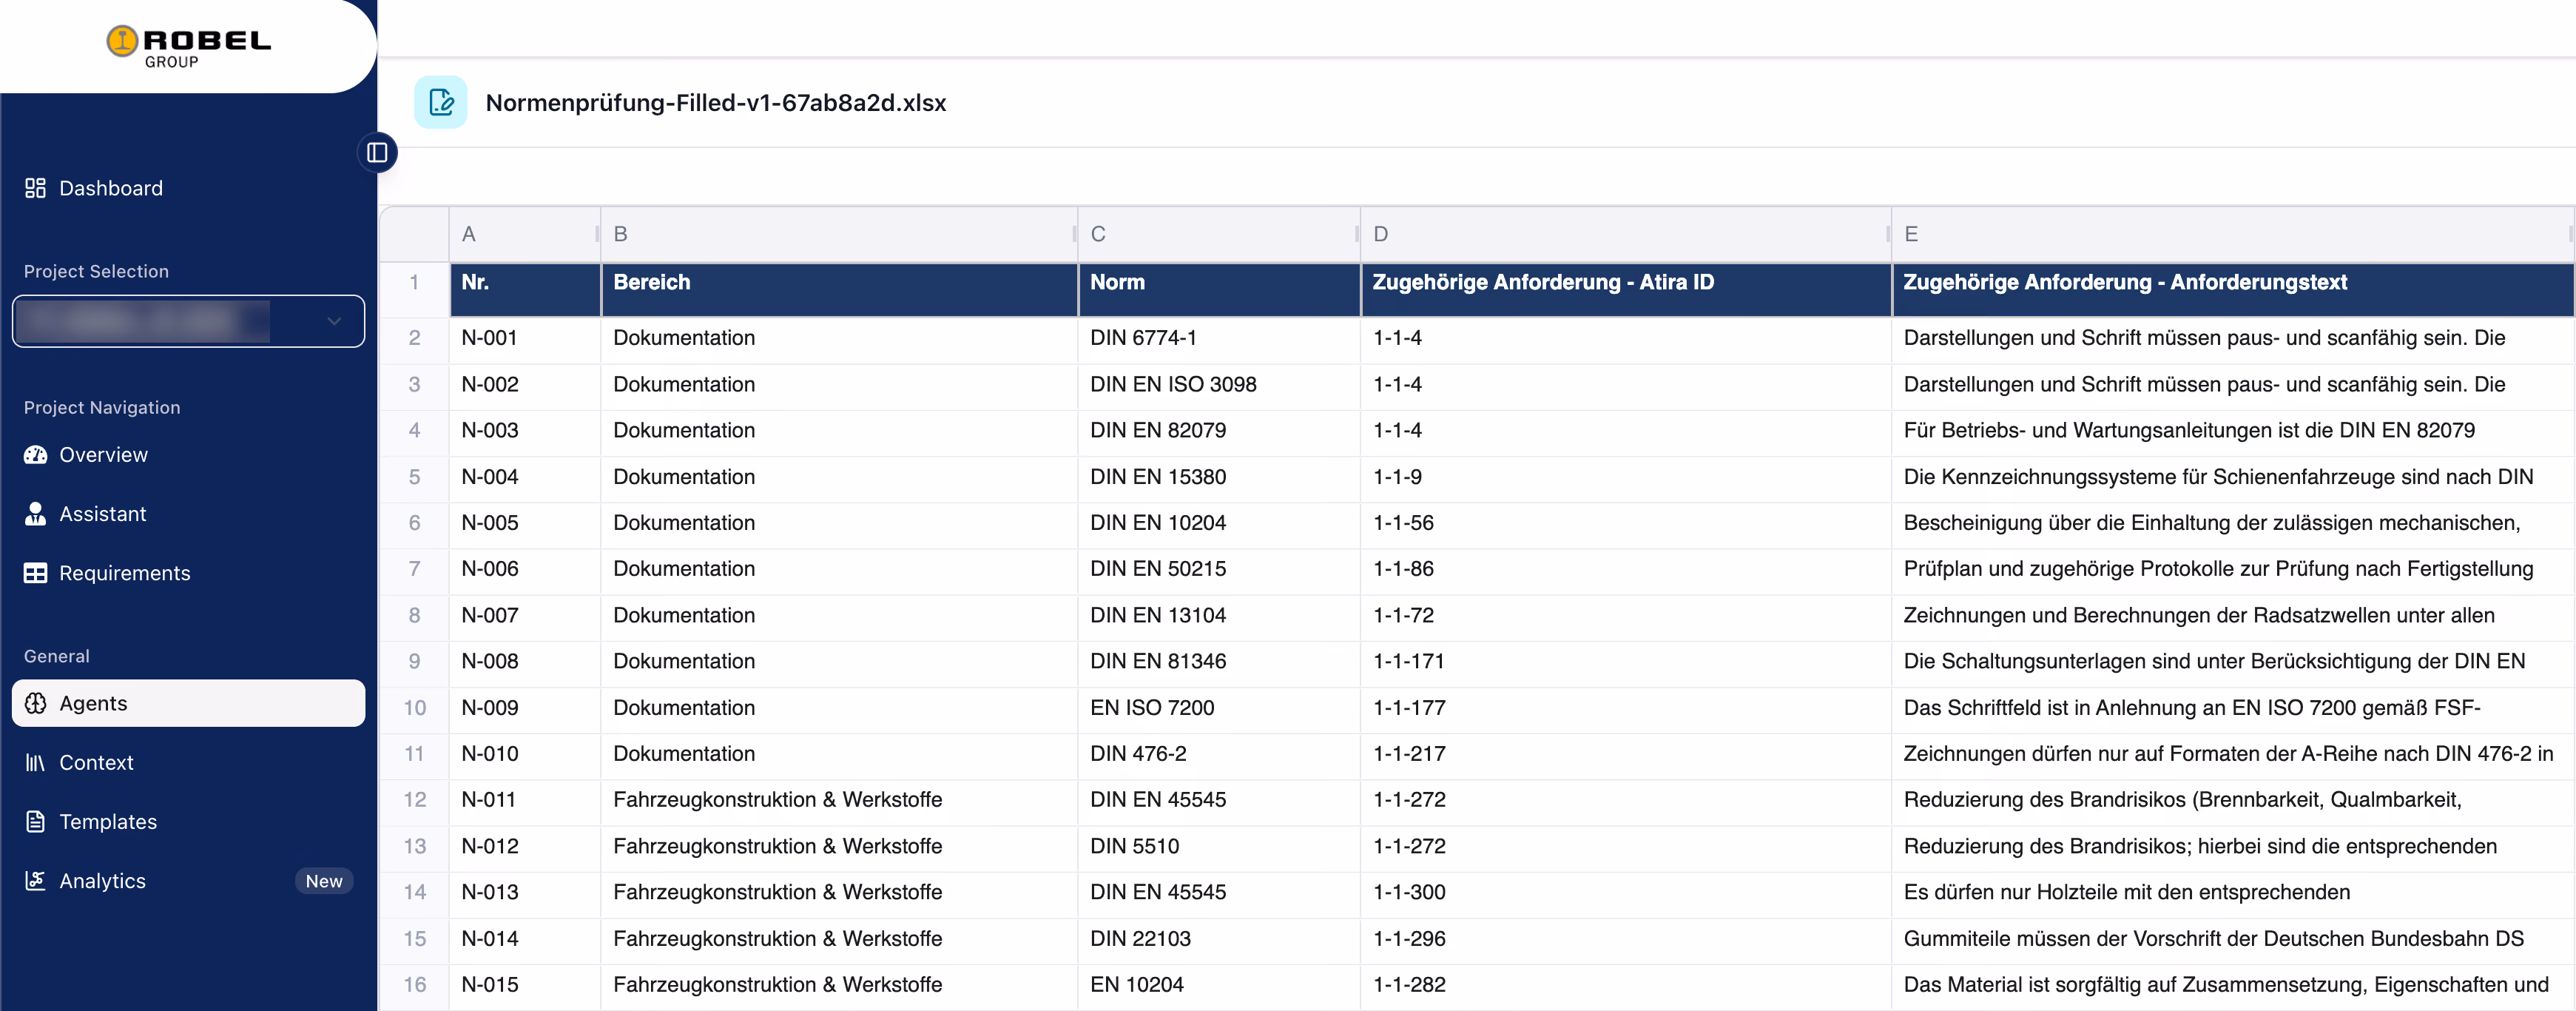Select cell N-001
Viewport: 2576px width, 1011px height.
[x=524, y=338]
